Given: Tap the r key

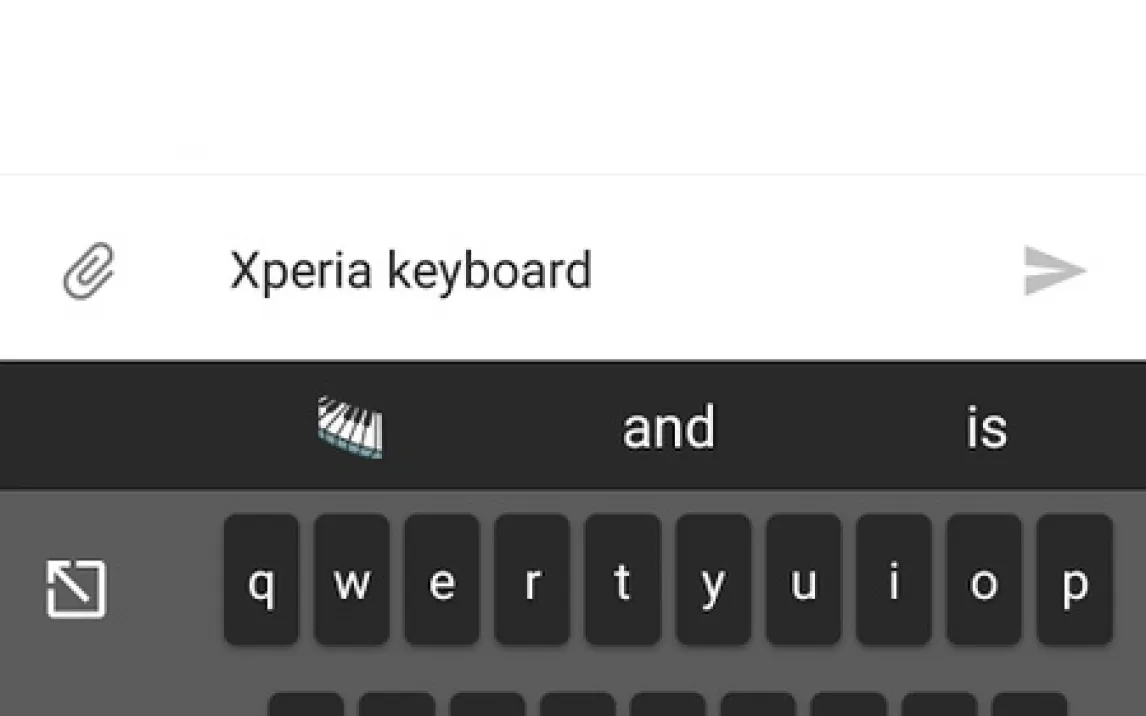Looking at the screenshot, I should [532, 581].
